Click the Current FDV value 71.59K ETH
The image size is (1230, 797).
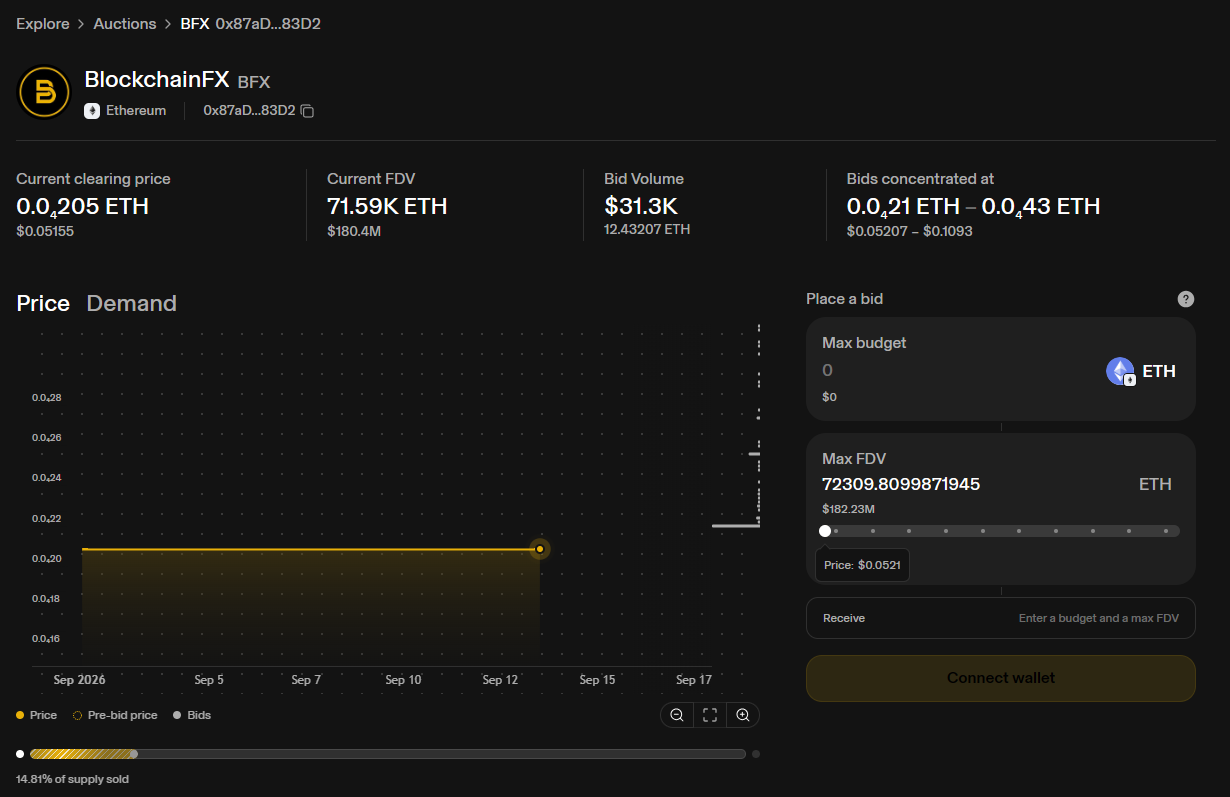pyautogui.click(x=387, y=207)
